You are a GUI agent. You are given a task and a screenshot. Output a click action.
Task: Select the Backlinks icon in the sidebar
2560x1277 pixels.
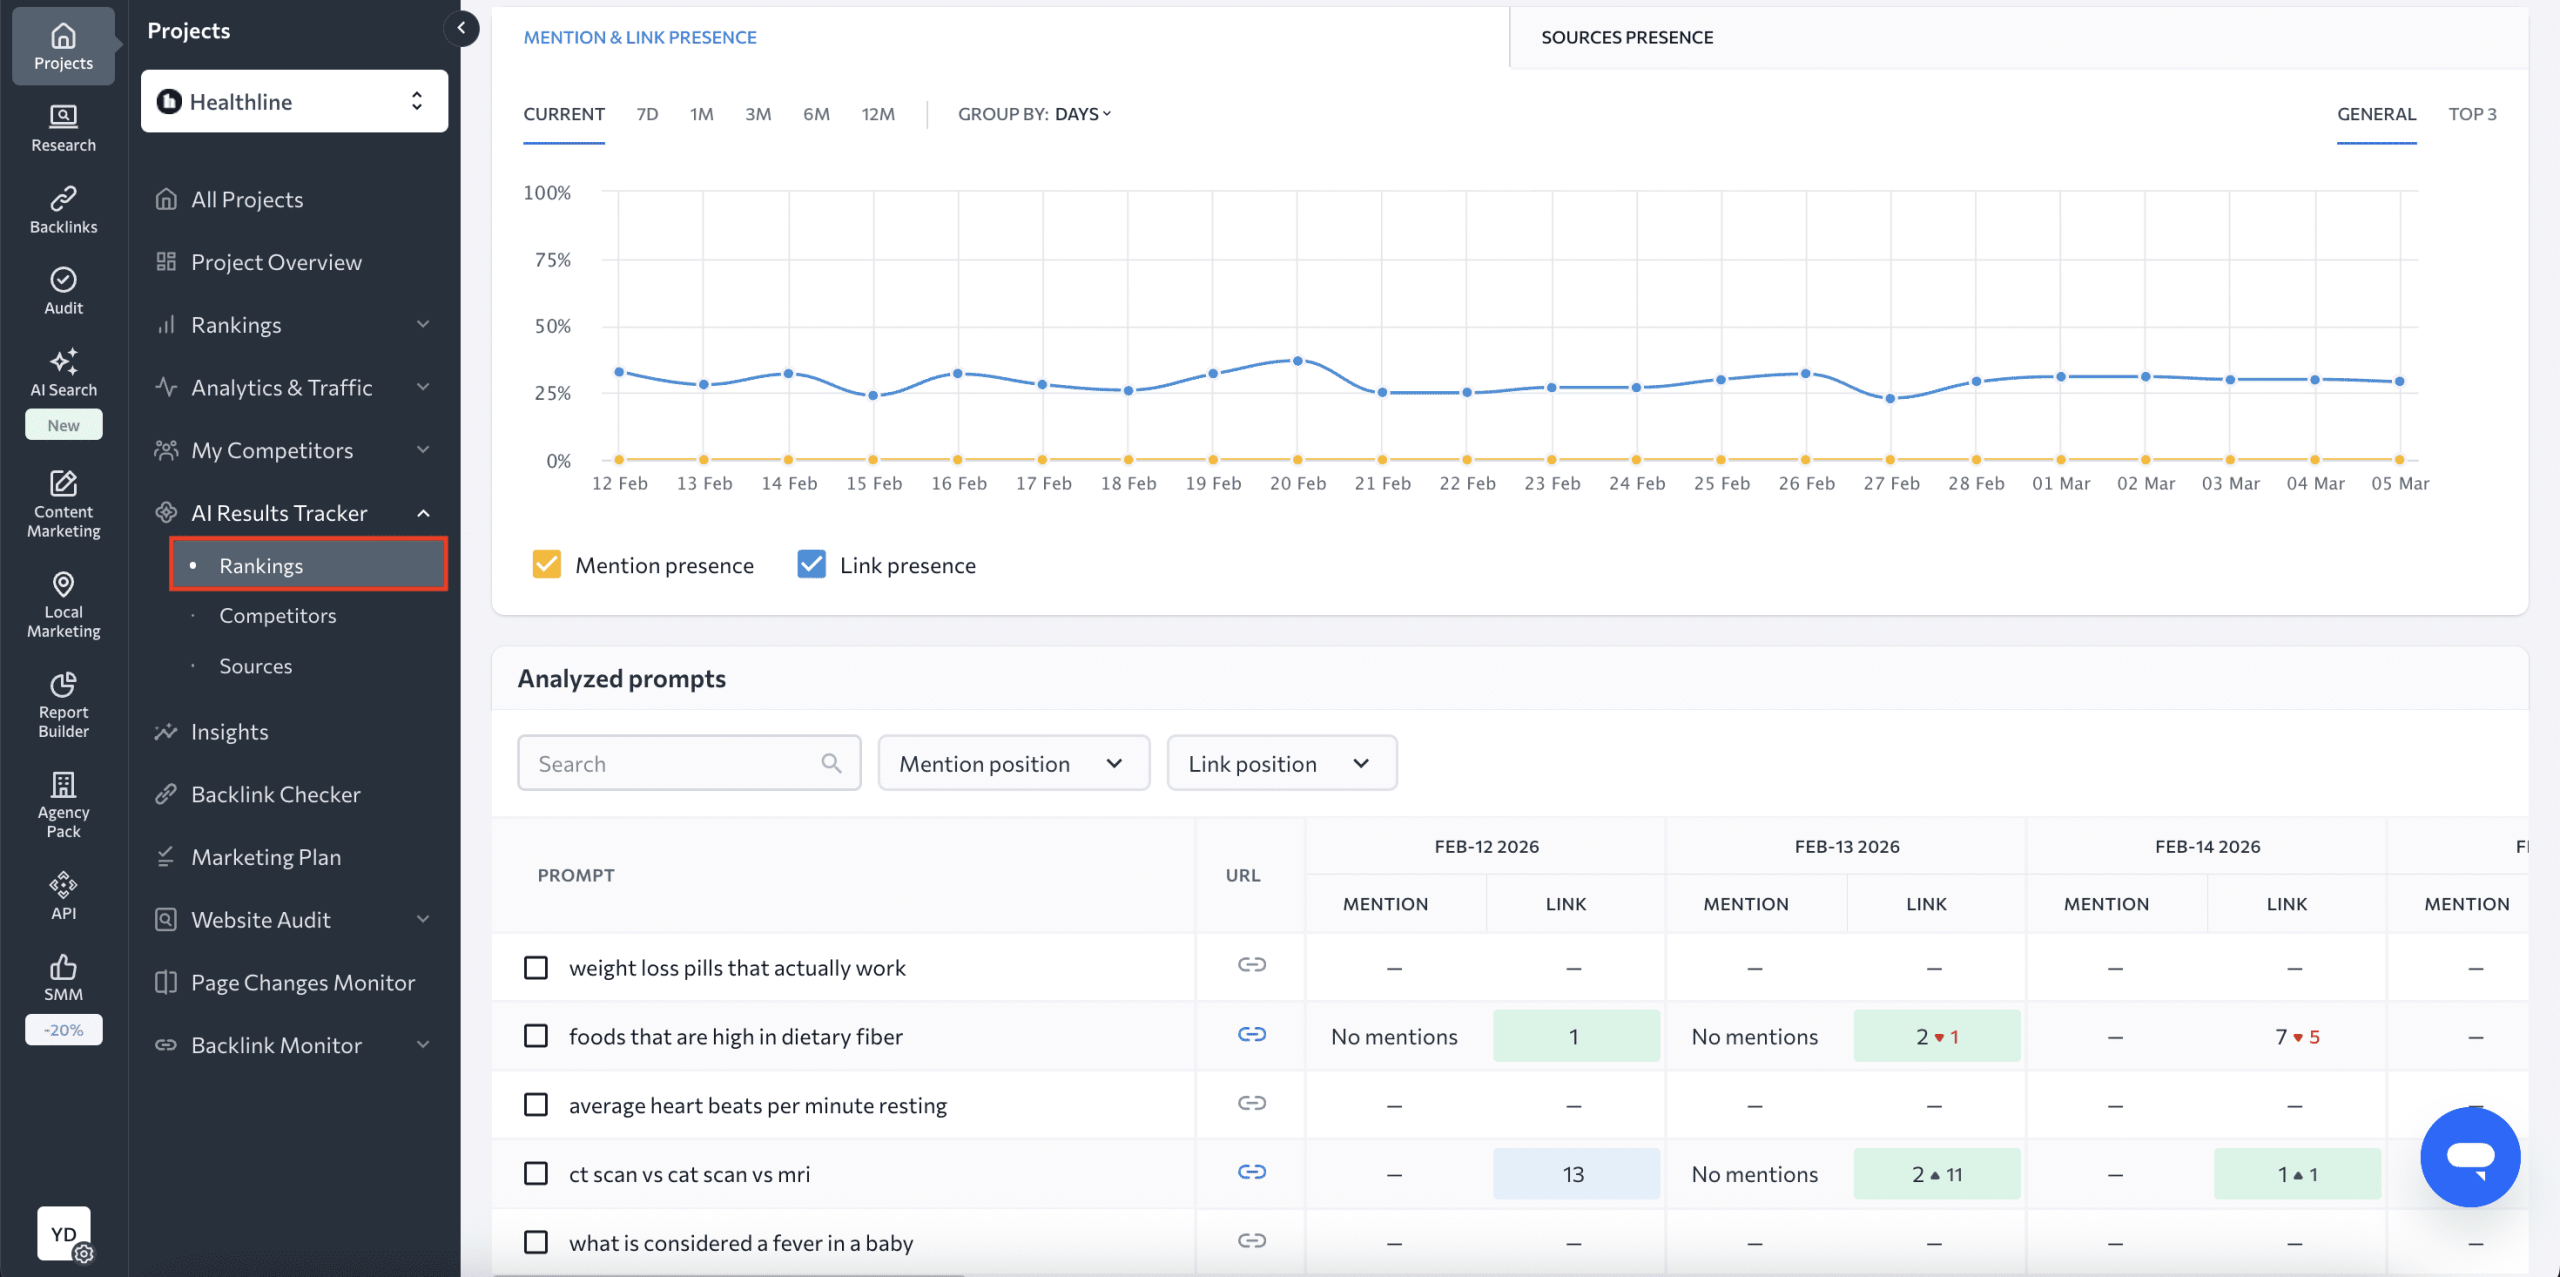62,208
